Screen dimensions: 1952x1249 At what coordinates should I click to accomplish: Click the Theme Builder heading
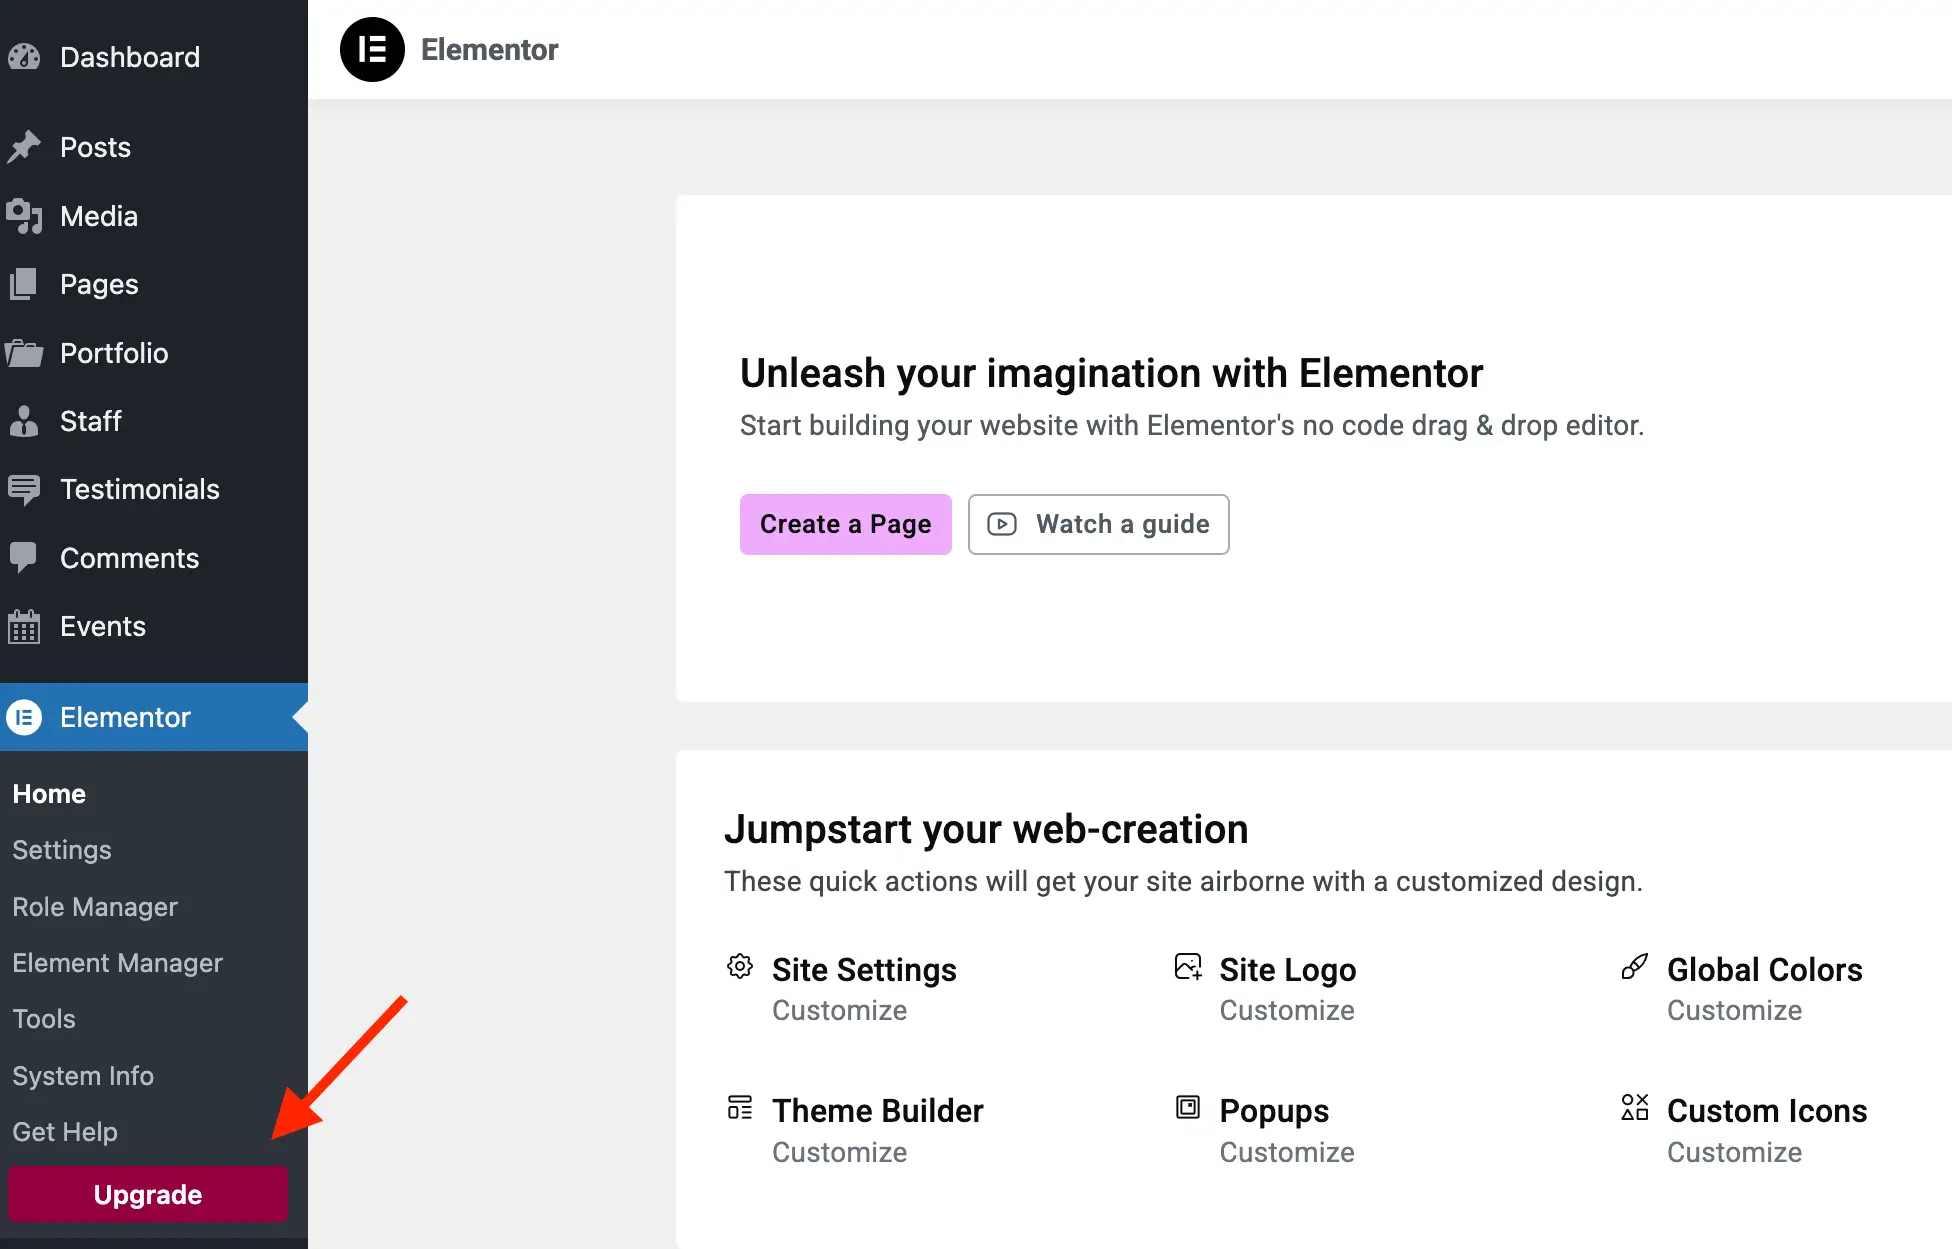click(x=878, y=1110)
